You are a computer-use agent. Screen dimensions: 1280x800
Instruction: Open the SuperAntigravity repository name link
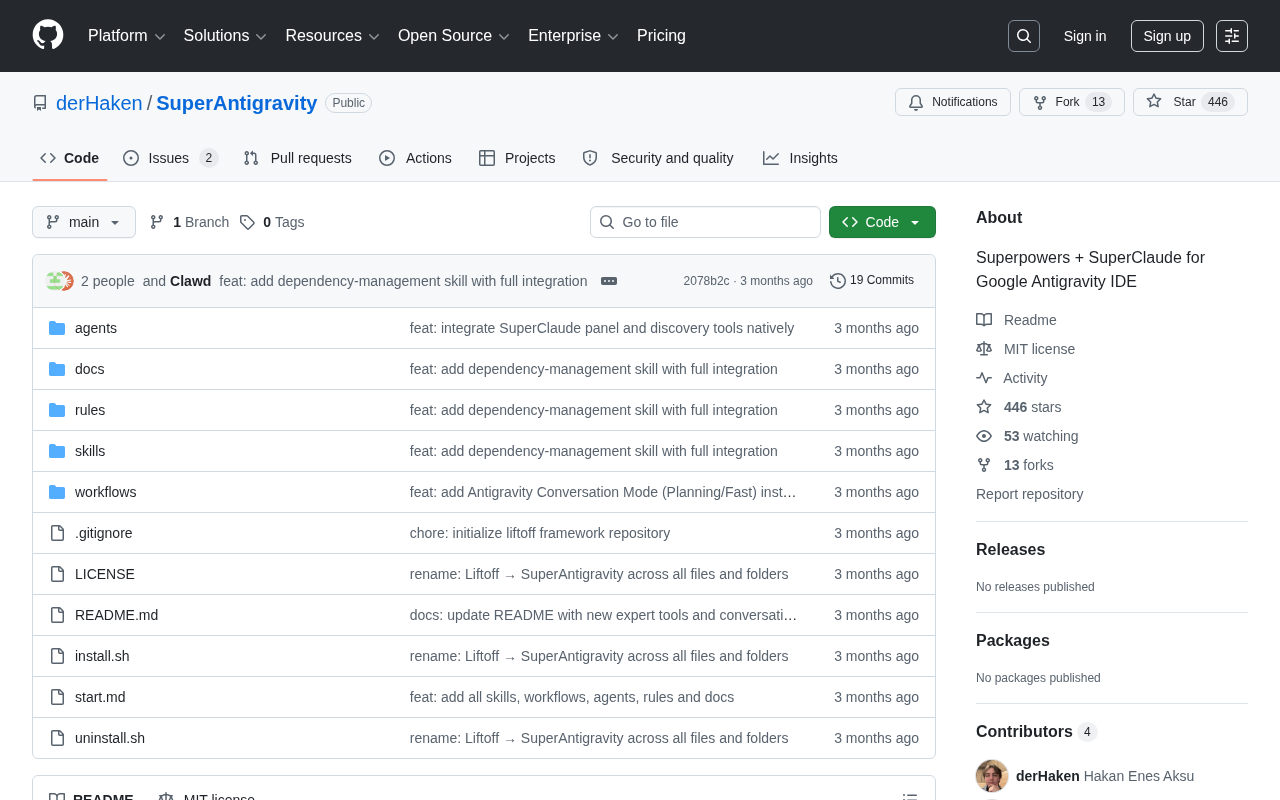point(237,103)
